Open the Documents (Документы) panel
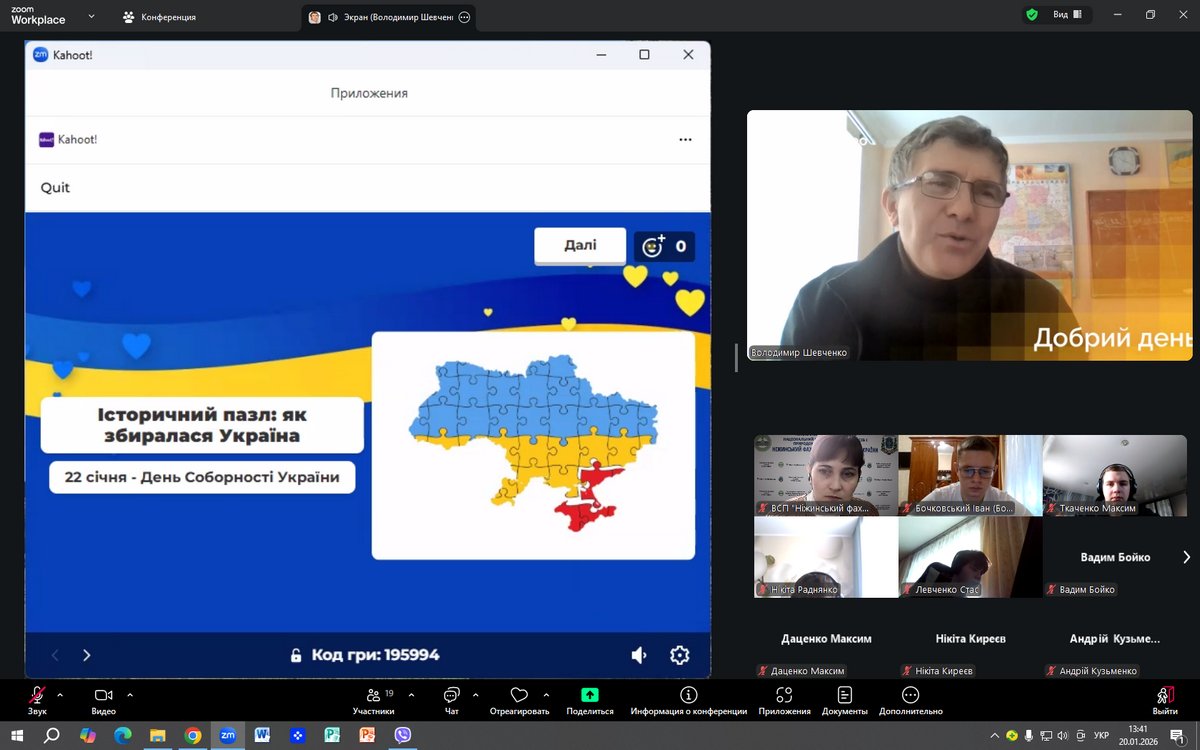Screen dimensions: 1200x750 pyautogui.click(x=845, y=696)
